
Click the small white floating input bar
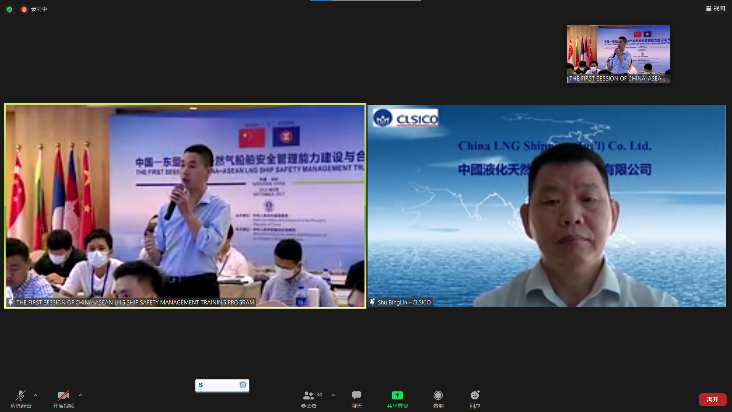tap(222, 385)
